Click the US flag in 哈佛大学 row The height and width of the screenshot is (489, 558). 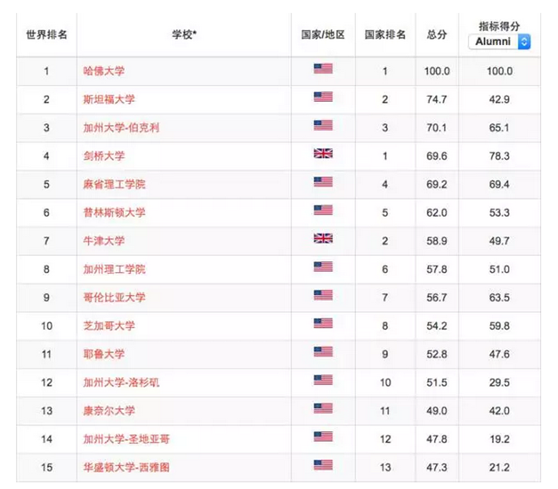pos(323,68)
